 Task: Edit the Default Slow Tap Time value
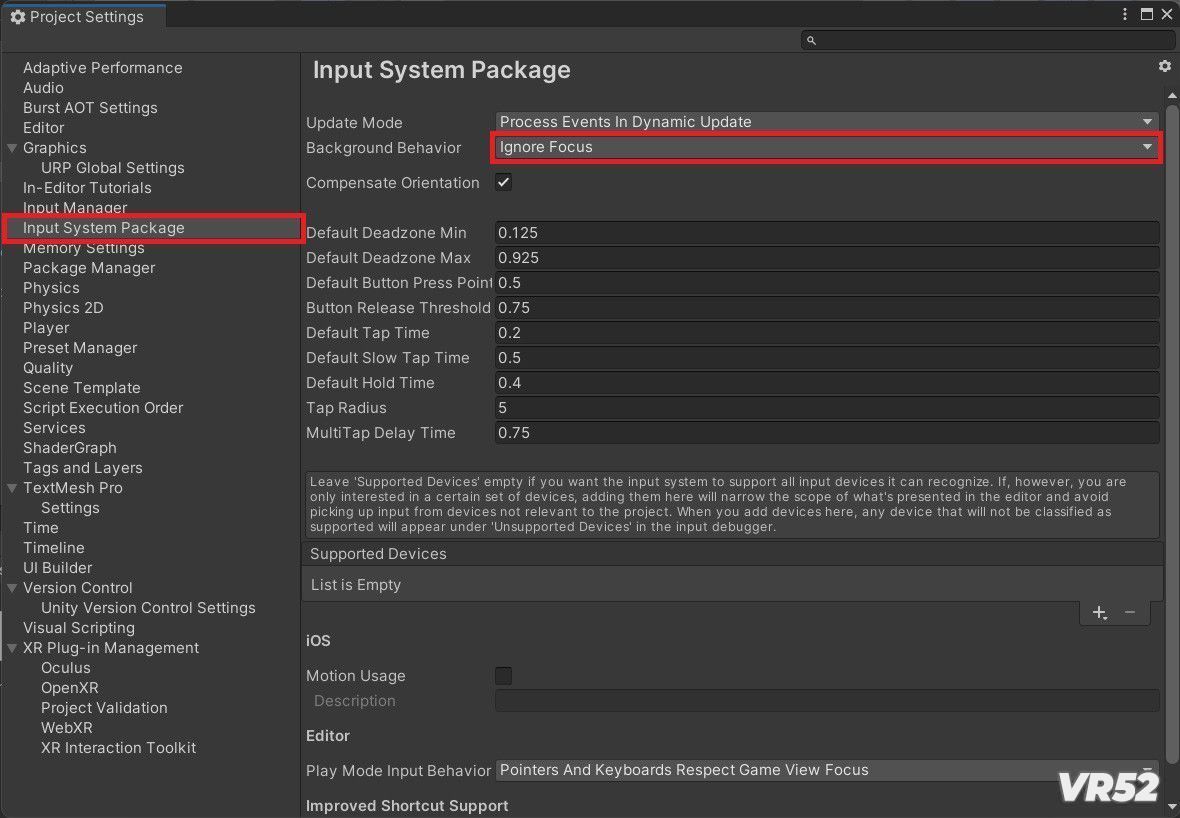coord(826,358)
